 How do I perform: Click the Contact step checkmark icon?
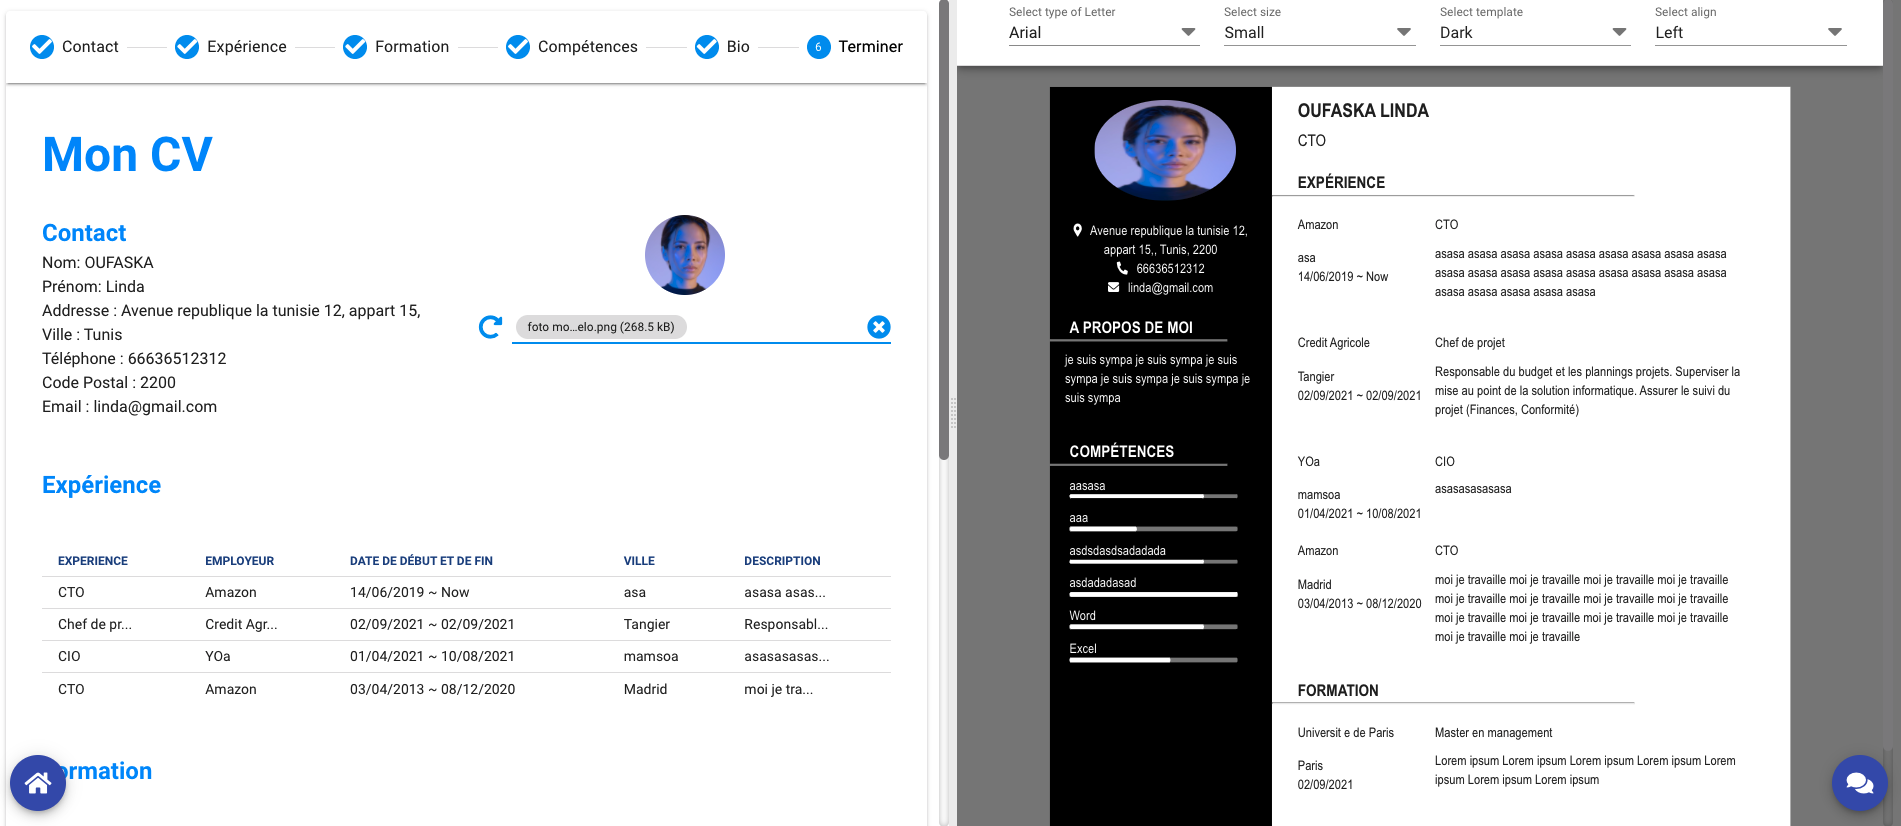(x=42, y=47)
